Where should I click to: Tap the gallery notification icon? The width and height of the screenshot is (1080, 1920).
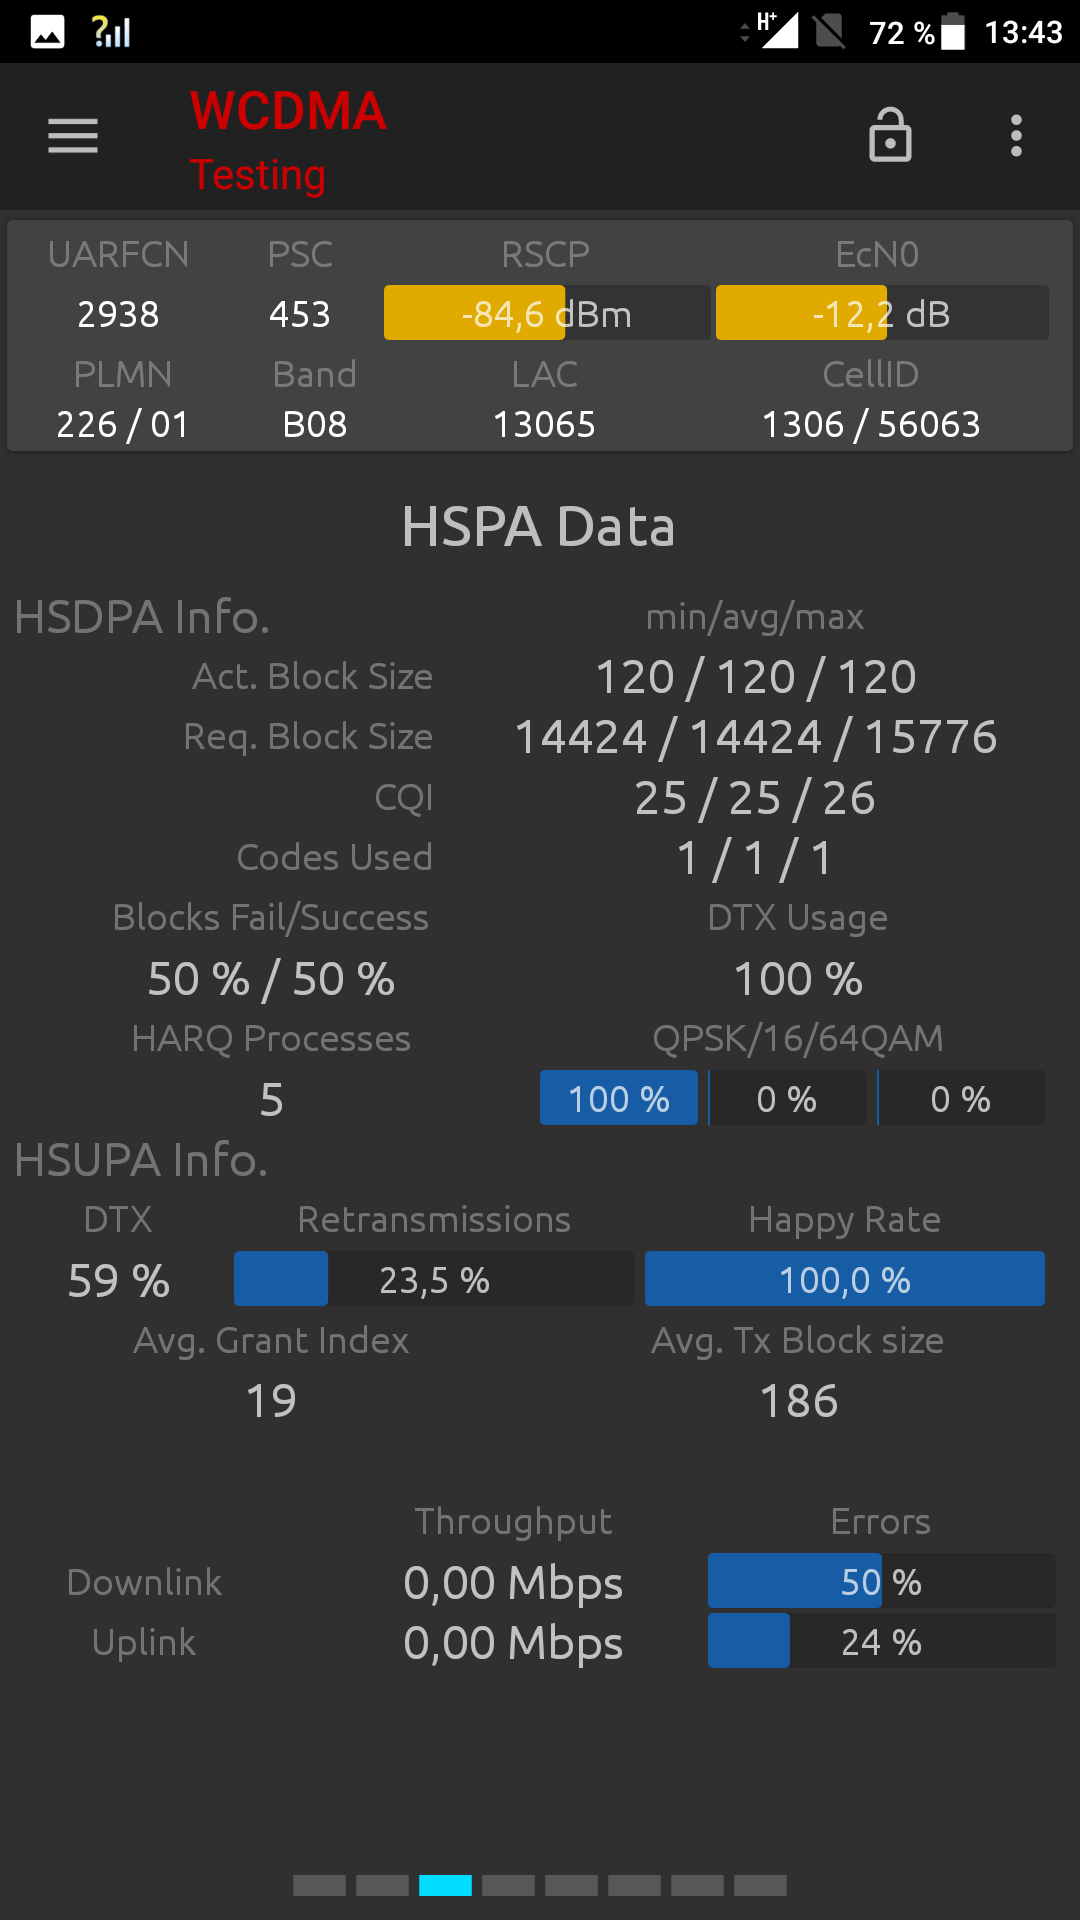(x=47, y=32)
